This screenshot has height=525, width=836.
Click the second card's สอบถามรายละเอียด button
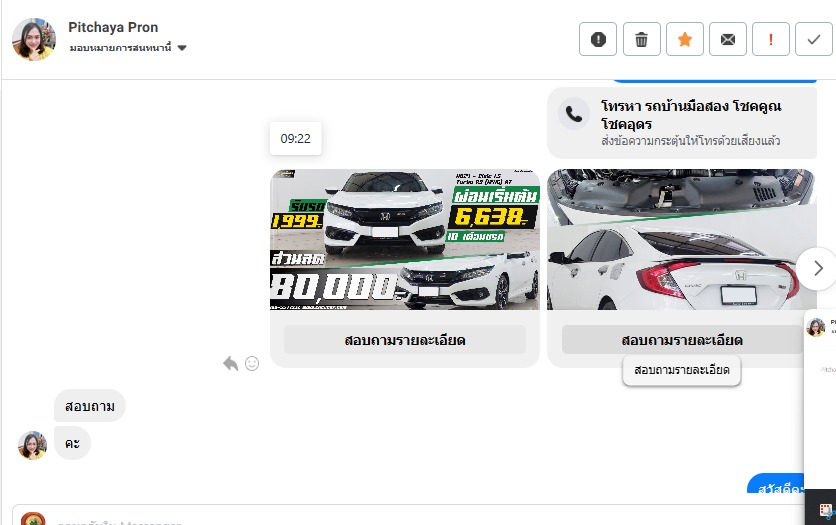[x=682, y=340]
